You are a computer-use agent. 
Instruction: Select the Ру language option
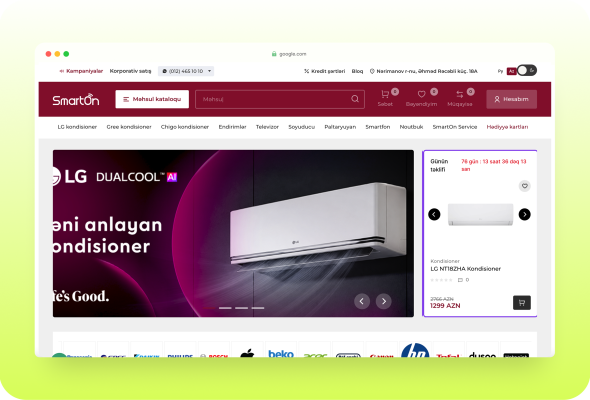pyautogui.click(x=500, y=71)
